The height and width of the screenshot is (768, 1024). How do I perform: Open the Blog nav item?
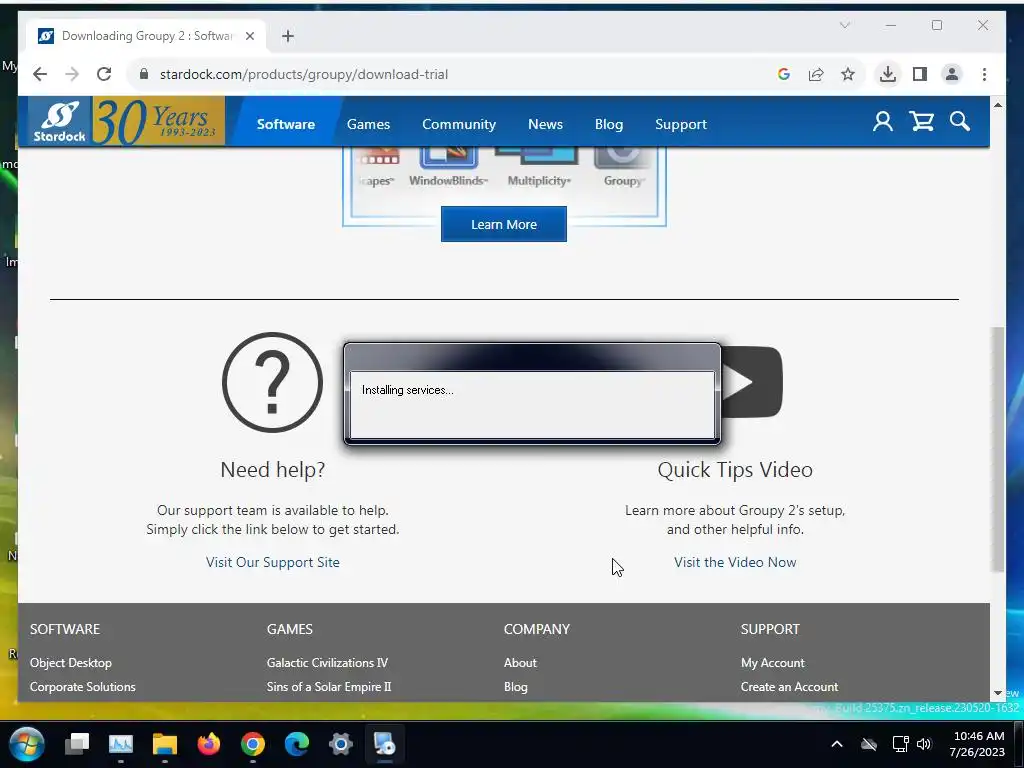(609, 124)
